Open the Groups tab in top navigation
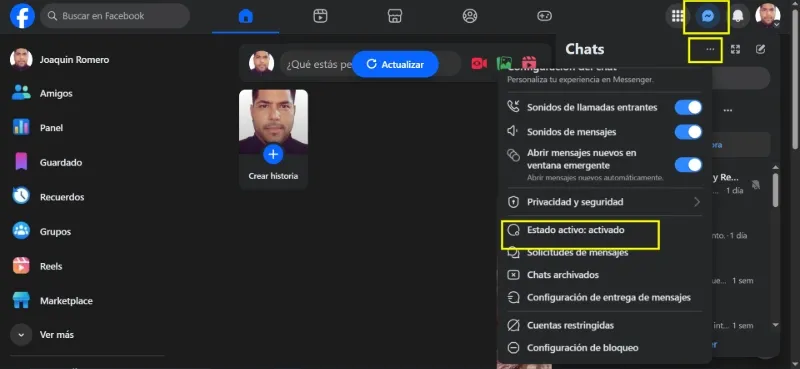This screenshot has width=800, height=369. pos(469,16)
